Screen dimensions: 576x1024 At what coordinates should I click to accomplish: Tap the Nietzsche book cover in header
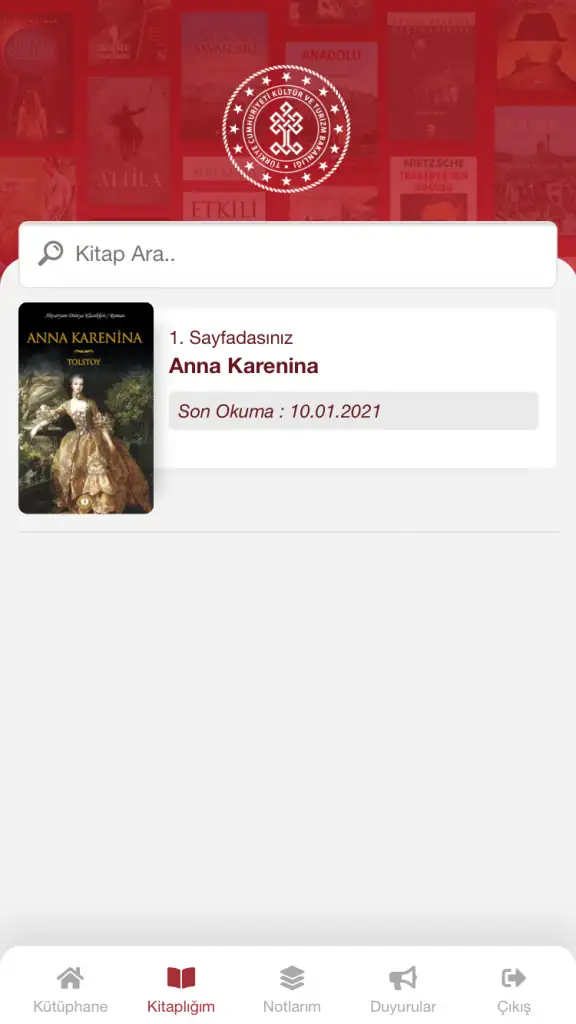434,188
